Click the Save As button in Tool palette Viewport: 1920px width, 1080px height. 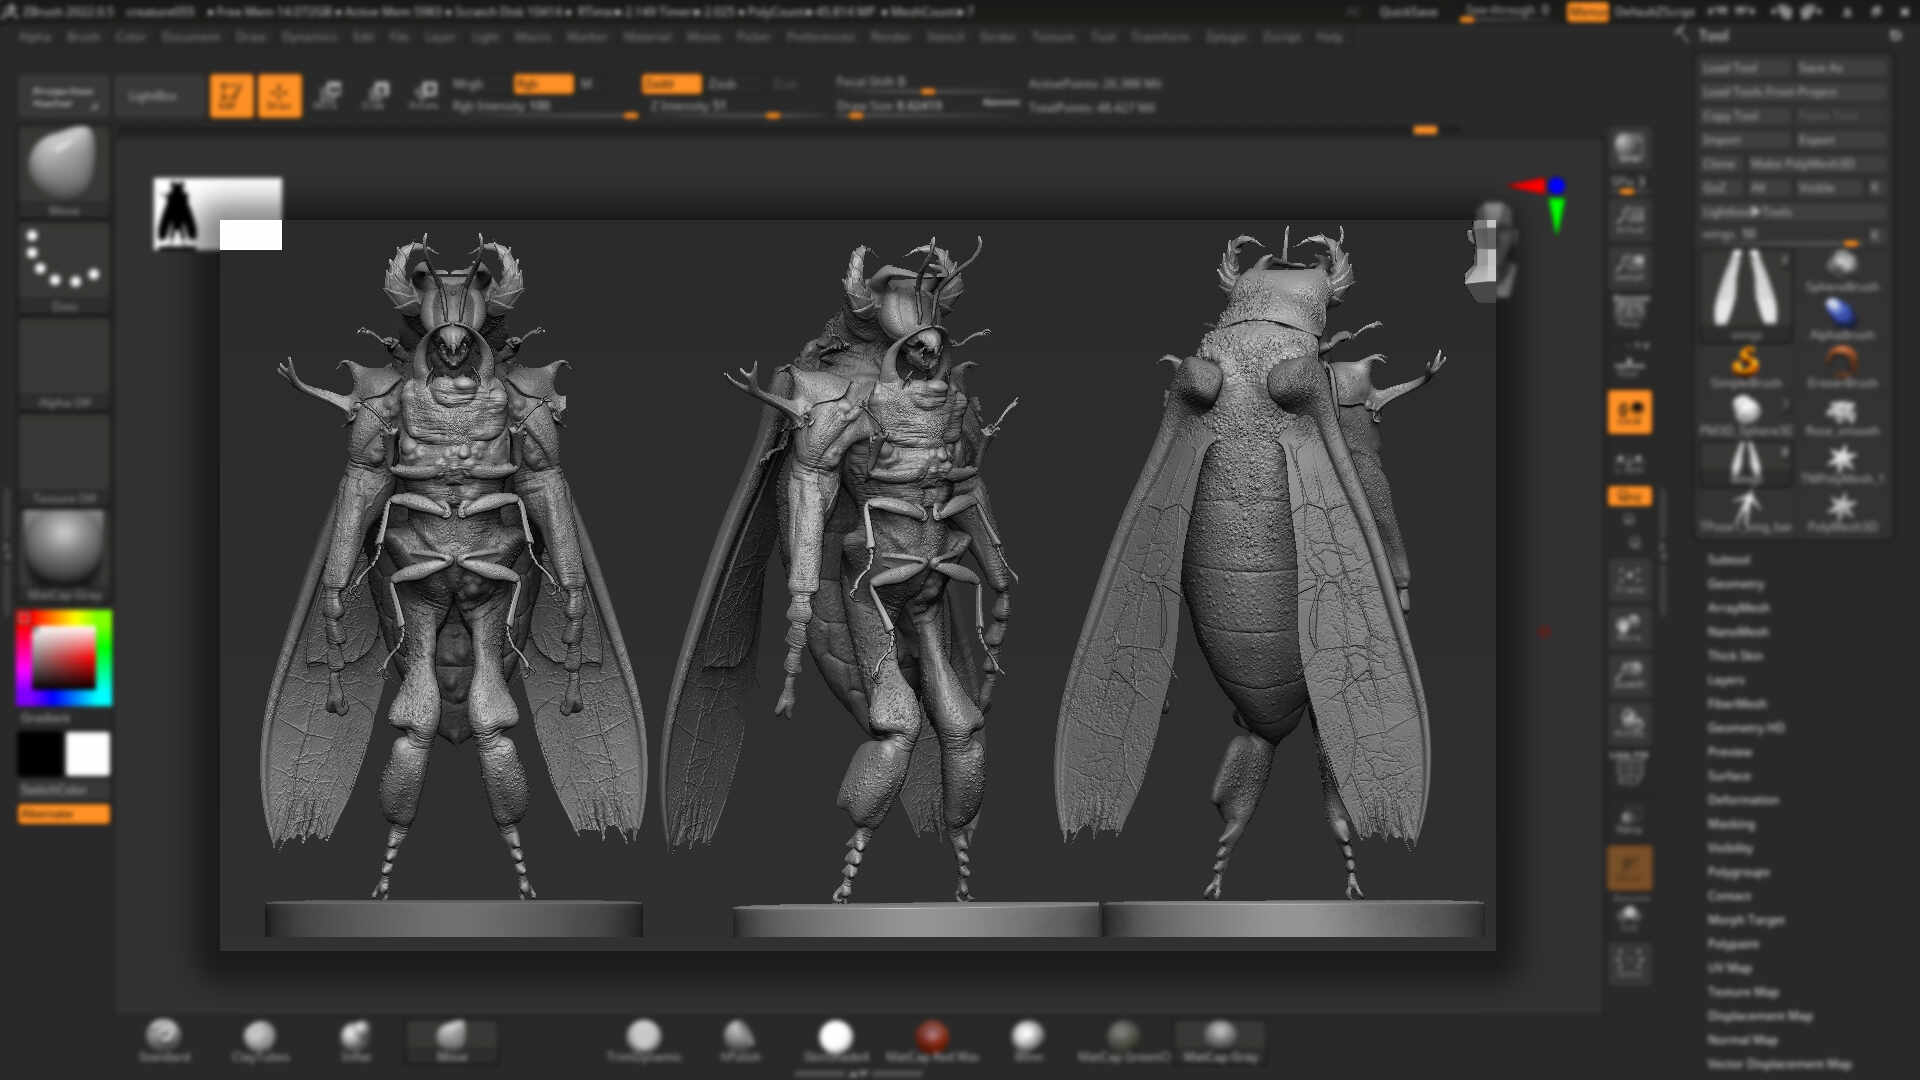pyautogui.click(x=1841, y=67)
